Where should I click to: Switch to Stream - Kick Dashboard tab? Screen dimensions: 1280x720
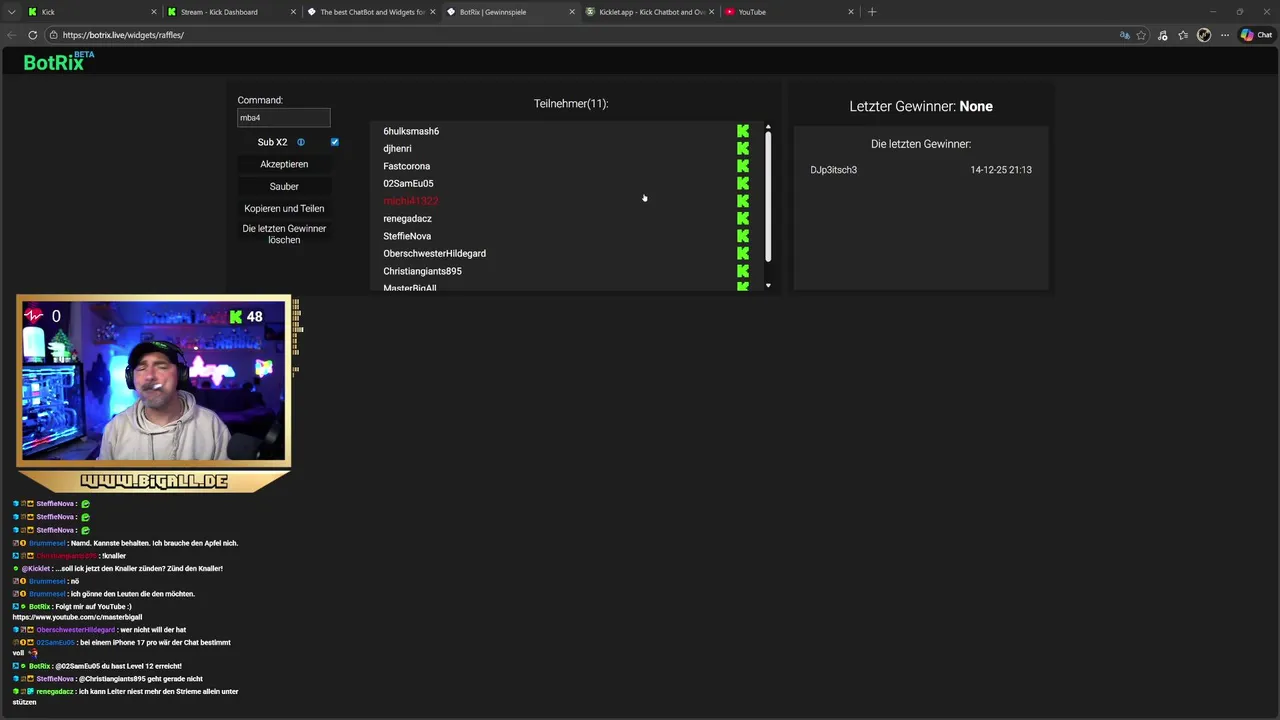pyautogui.click(x=232, y=12)
